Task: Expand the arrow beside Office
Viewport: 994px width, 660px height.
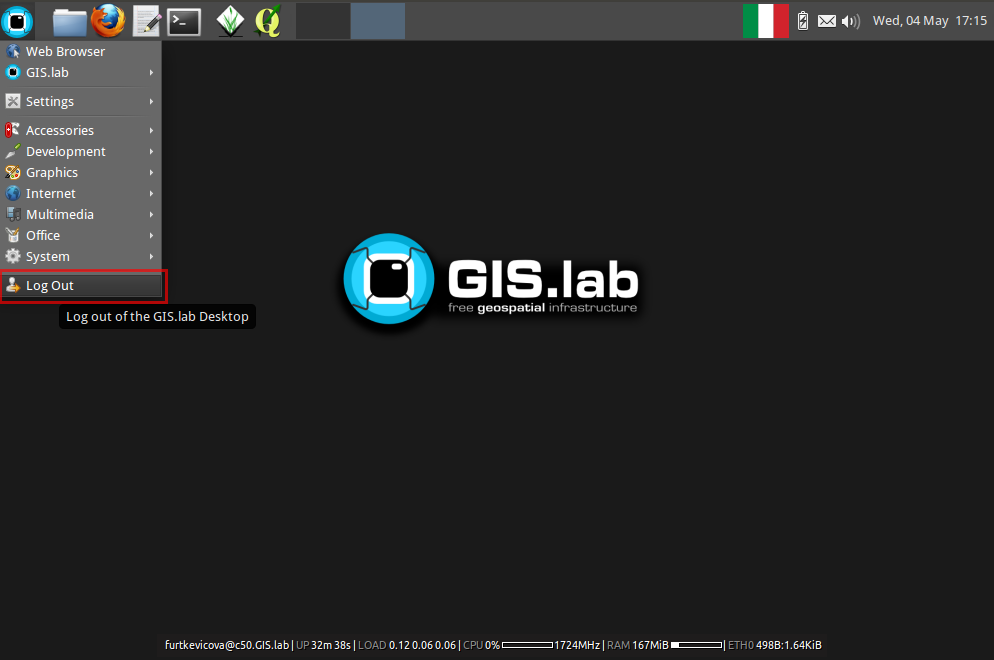Action: click(152, 235)
